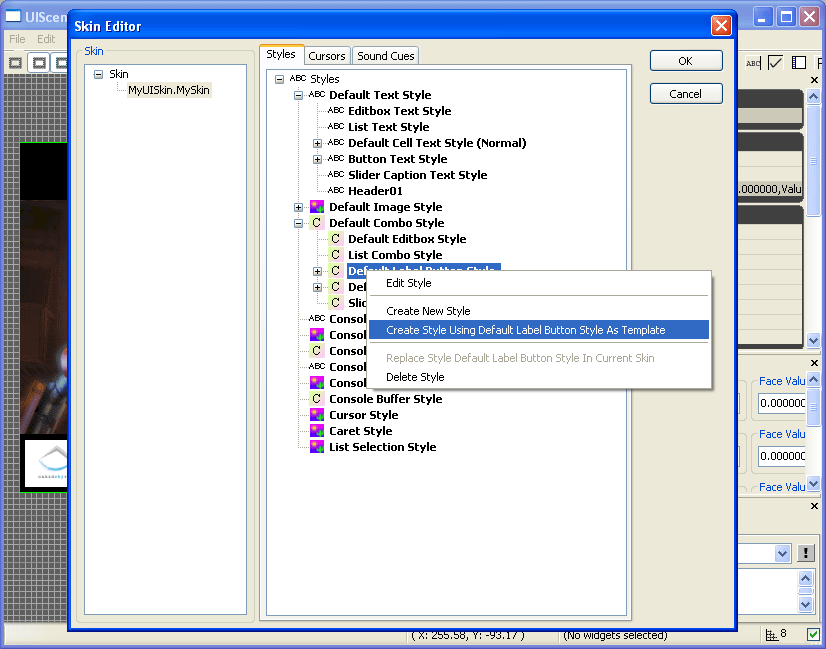Screen dimensions: 826x649
Task: Collapse the Default Combo Style branch
Action: click(x=297, y=223)
